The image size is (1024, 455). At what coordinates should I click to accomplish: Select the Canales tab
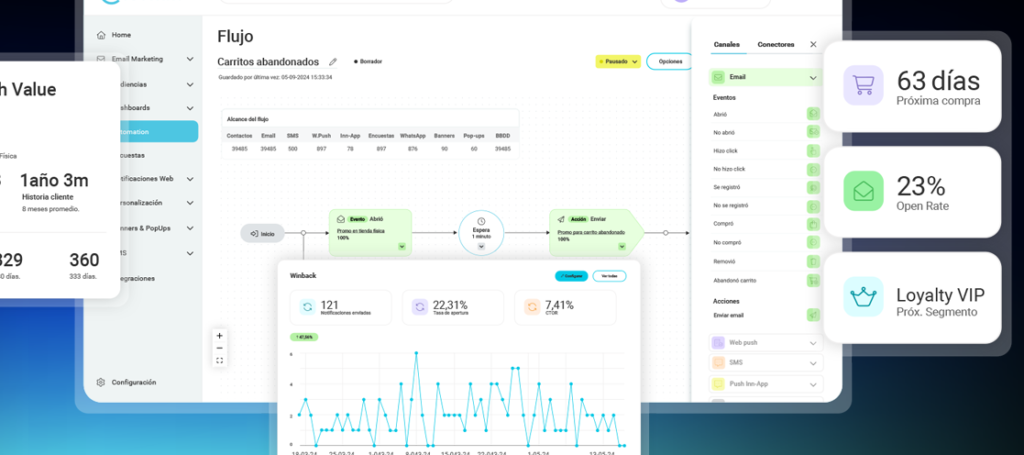[x=727, y=44]
